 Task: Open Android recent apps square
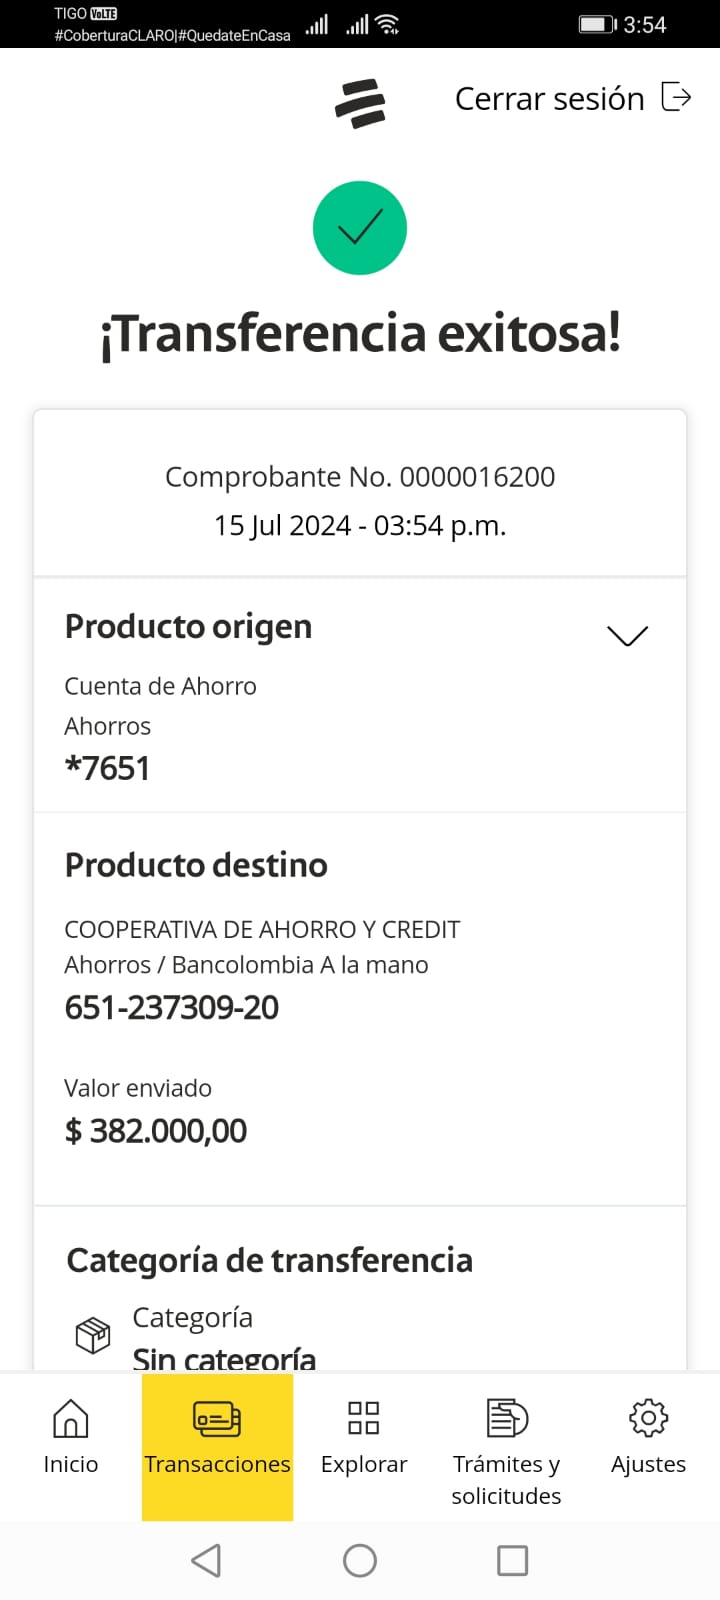click(512, 1560)
